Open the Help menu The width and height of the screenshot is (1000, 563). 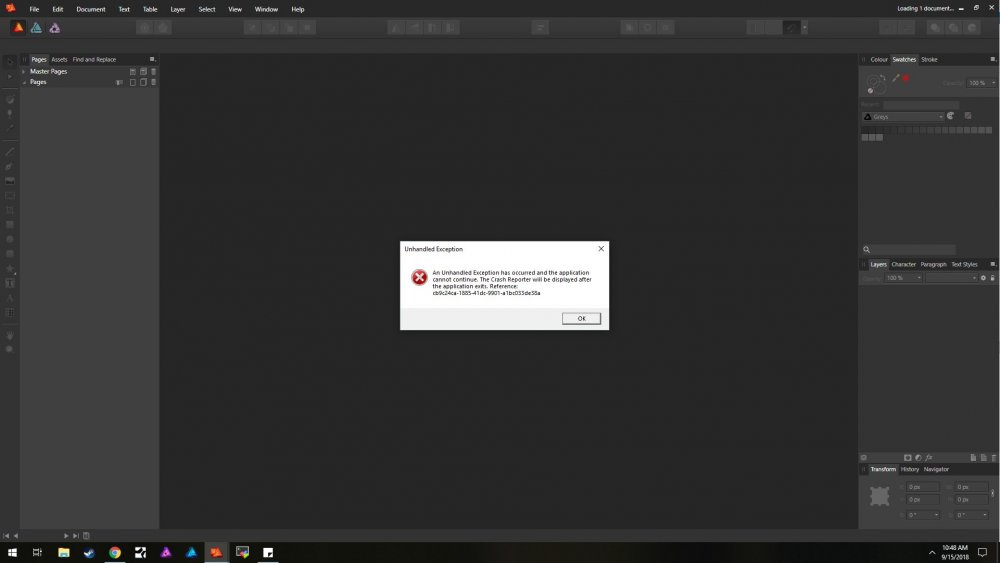(297, 10)
